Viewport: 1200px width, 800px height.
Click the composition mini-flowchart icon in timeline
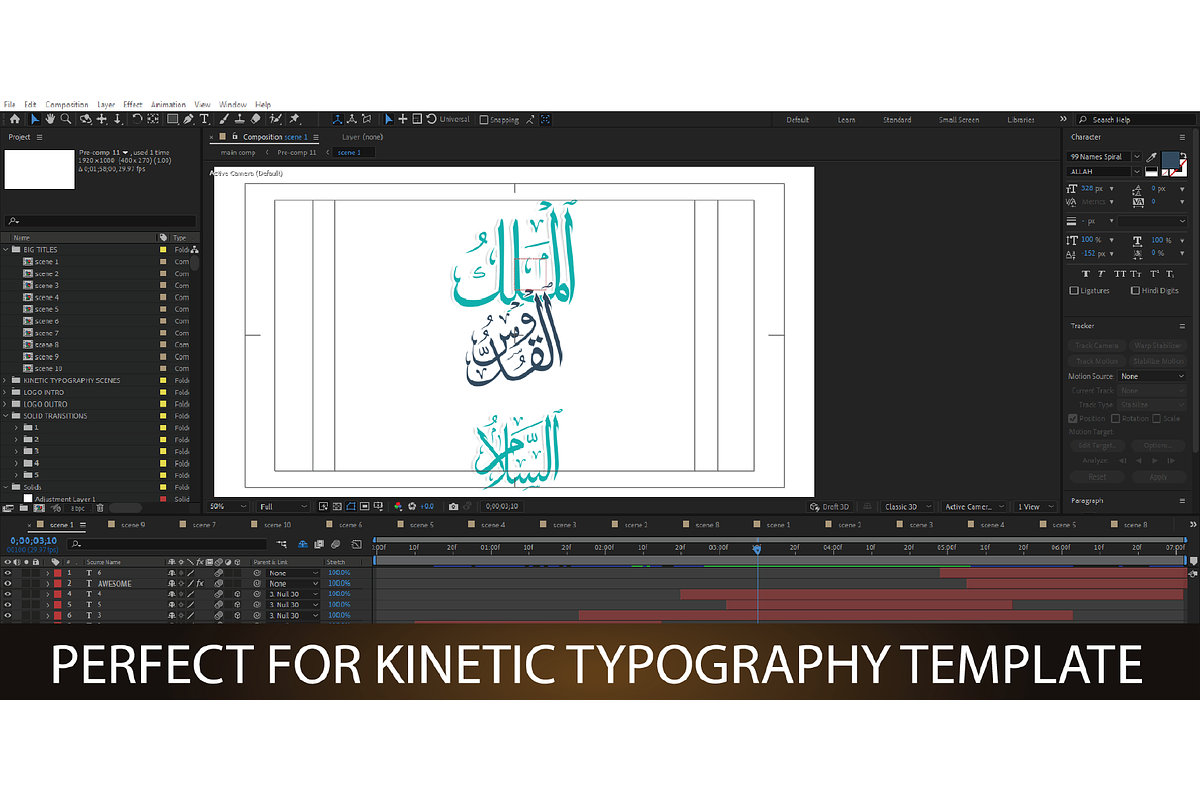(282, 544)
